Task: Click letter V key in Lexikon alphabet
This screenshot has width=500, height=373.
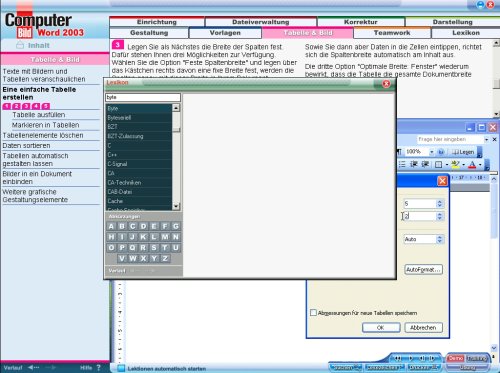Action: click(122, 258)
